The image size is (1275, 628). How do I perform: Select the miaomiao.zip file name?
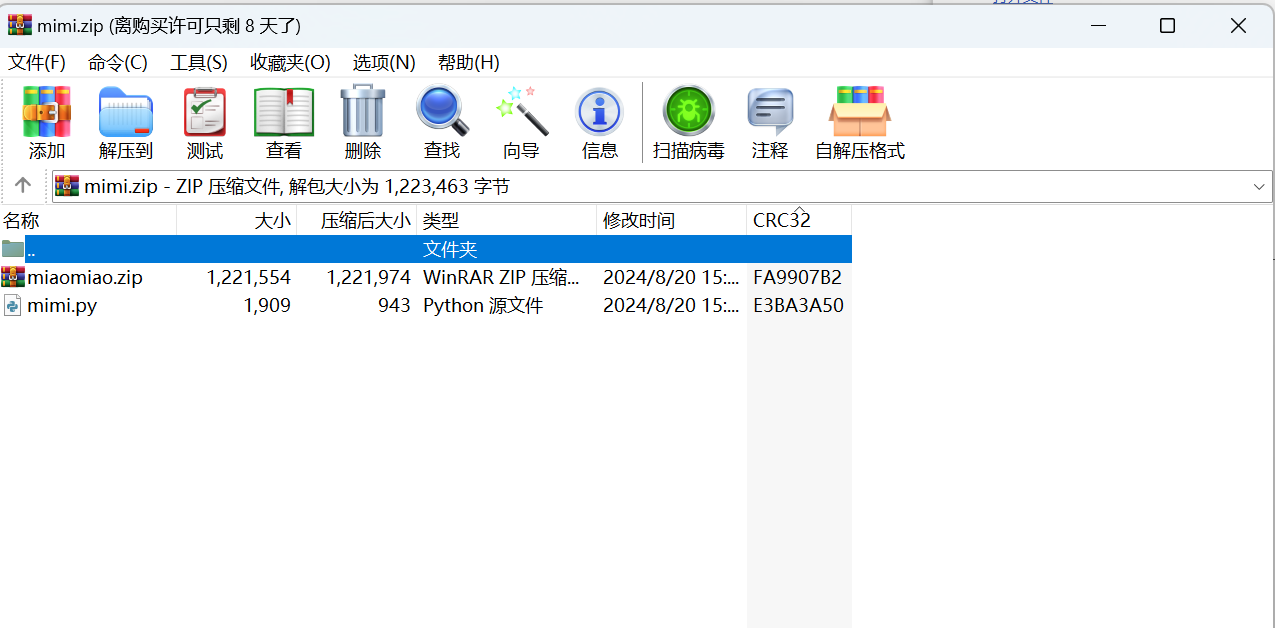[x=85, y=277]
